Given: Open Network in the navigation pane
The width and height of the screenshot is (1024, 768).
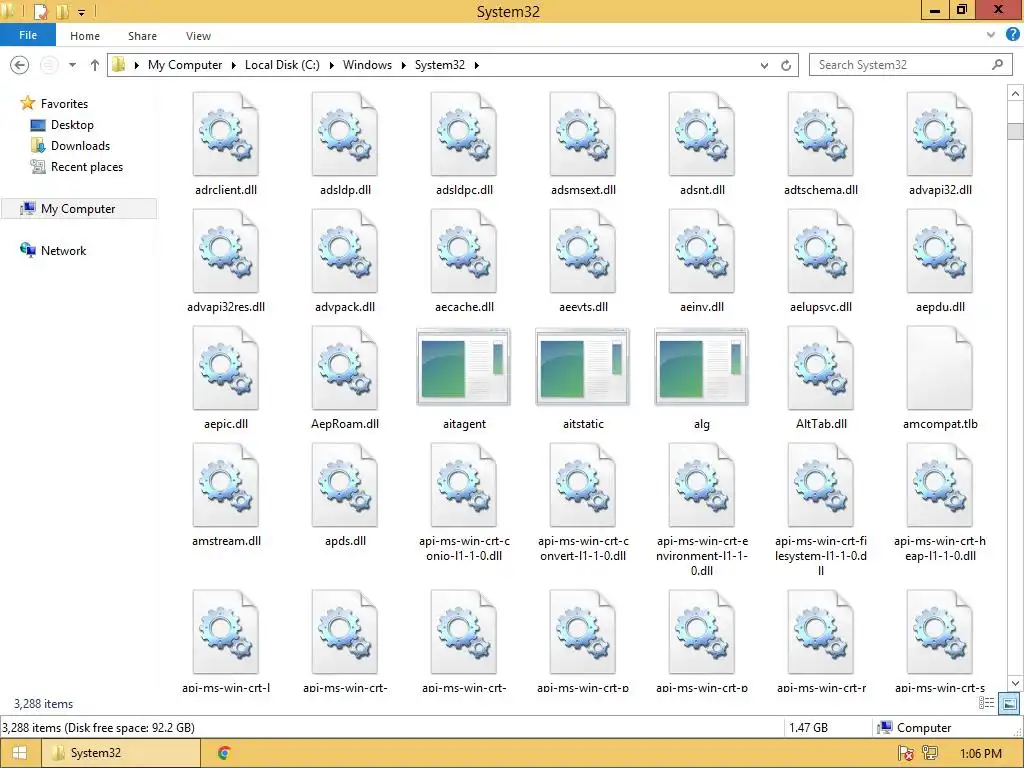Looking at the screenshot, I should tap(63, 250).
